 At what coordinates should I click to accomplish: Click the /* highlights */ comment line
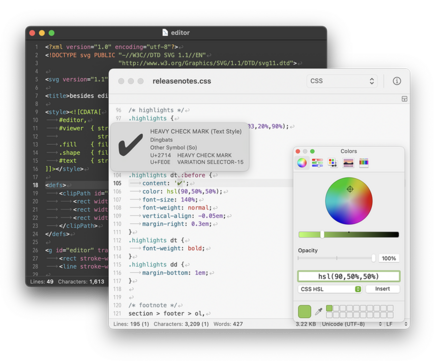tap(156, 110)
